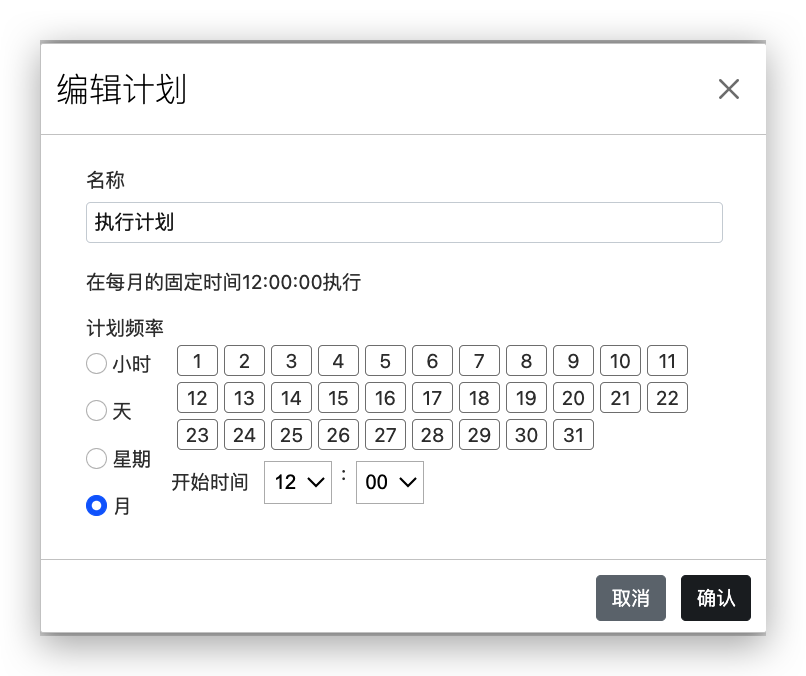Close the 编辑计划 dialog with the X
The image size is (806, 676).
pyautogui.click(x=728, y=89)
